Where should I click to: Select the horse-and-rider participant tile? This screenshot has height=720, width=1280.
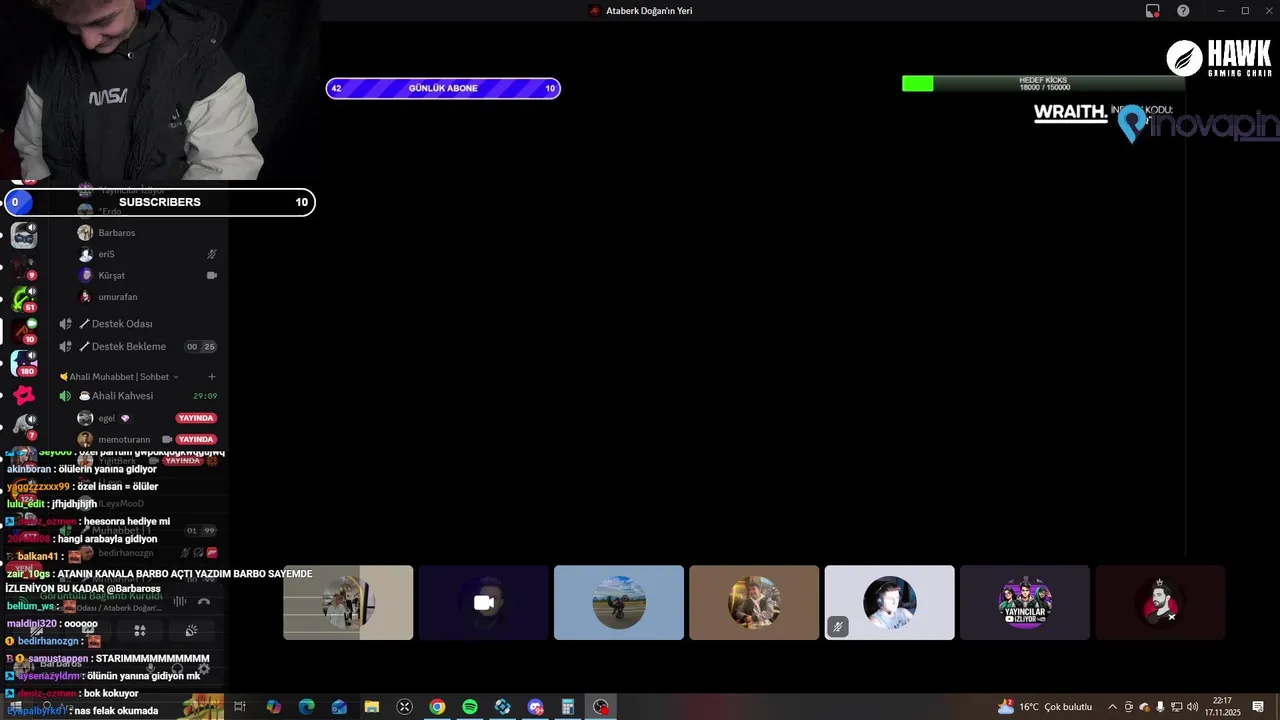[348, 603]
